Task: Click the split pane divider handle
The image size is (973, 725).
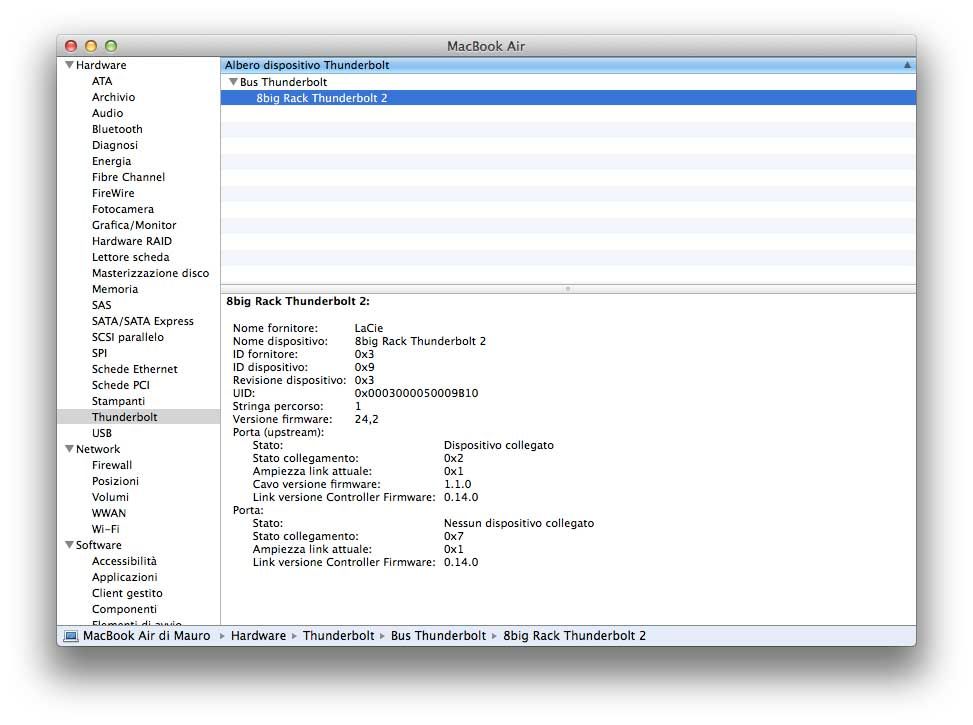Action: 568,288
